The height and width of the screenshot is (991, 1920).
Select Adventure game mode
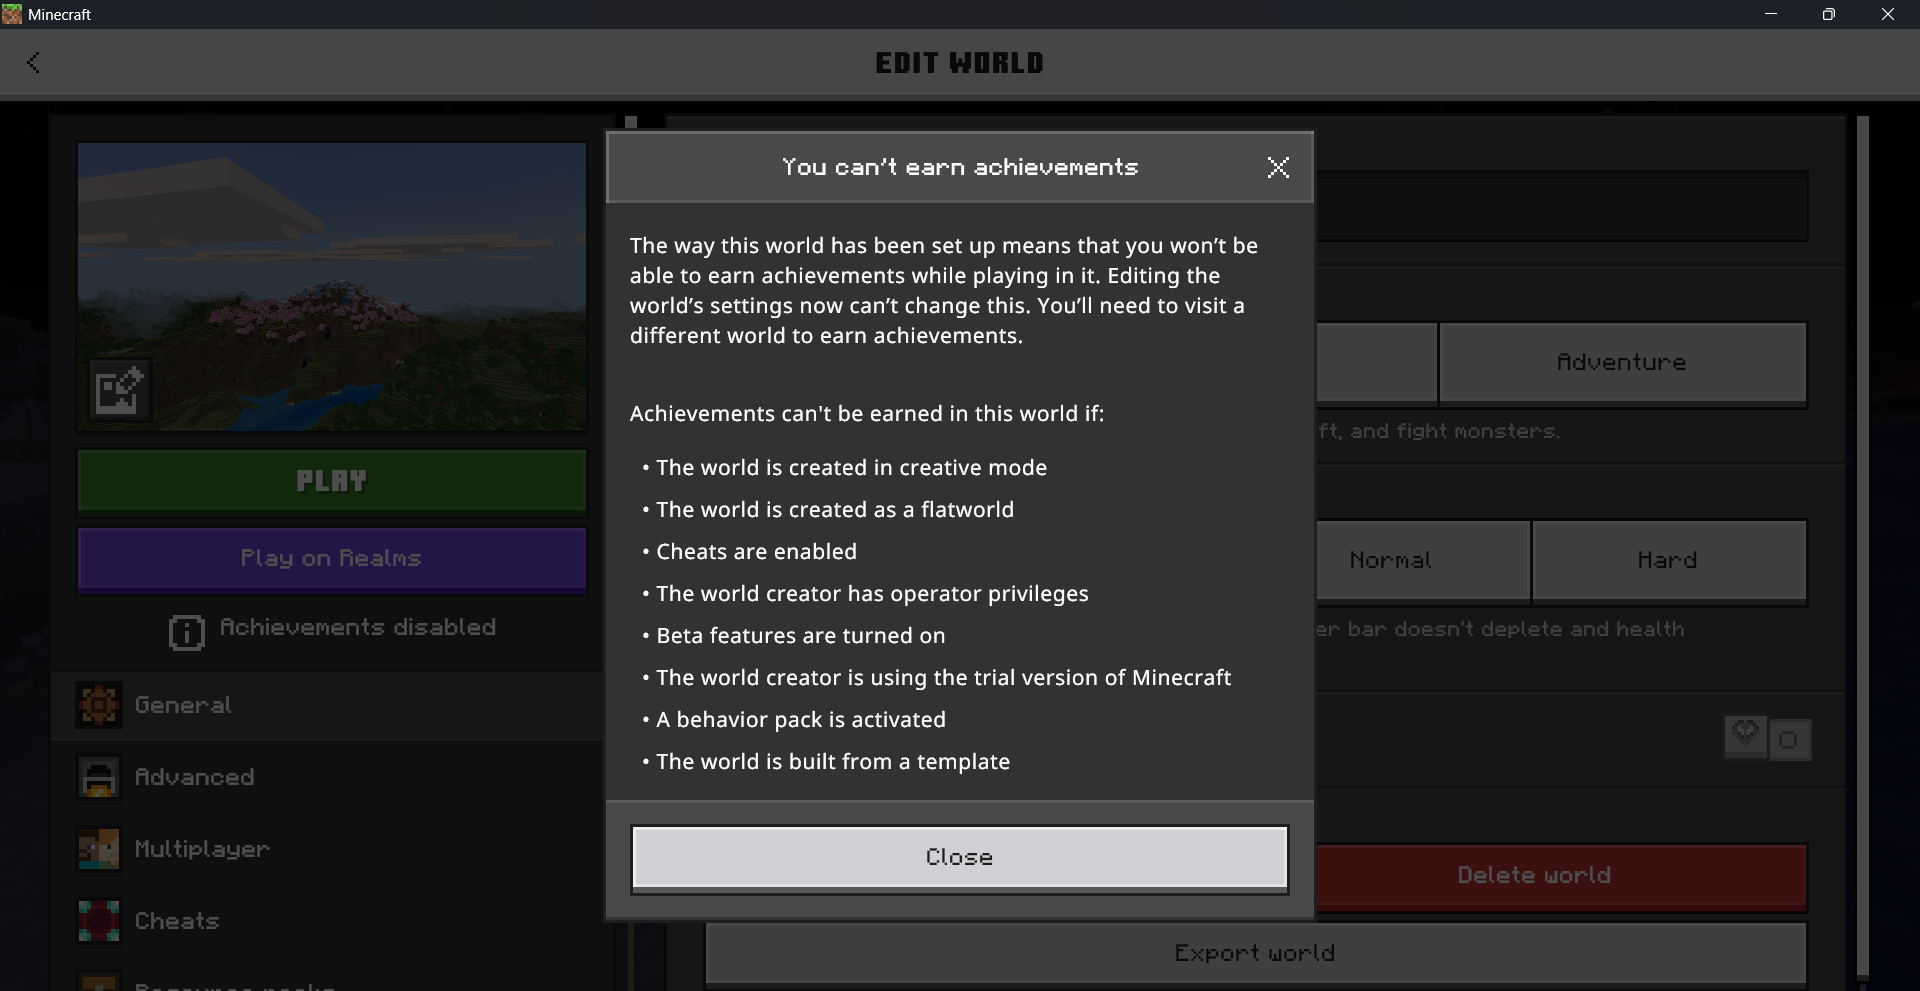(1622, 363)
